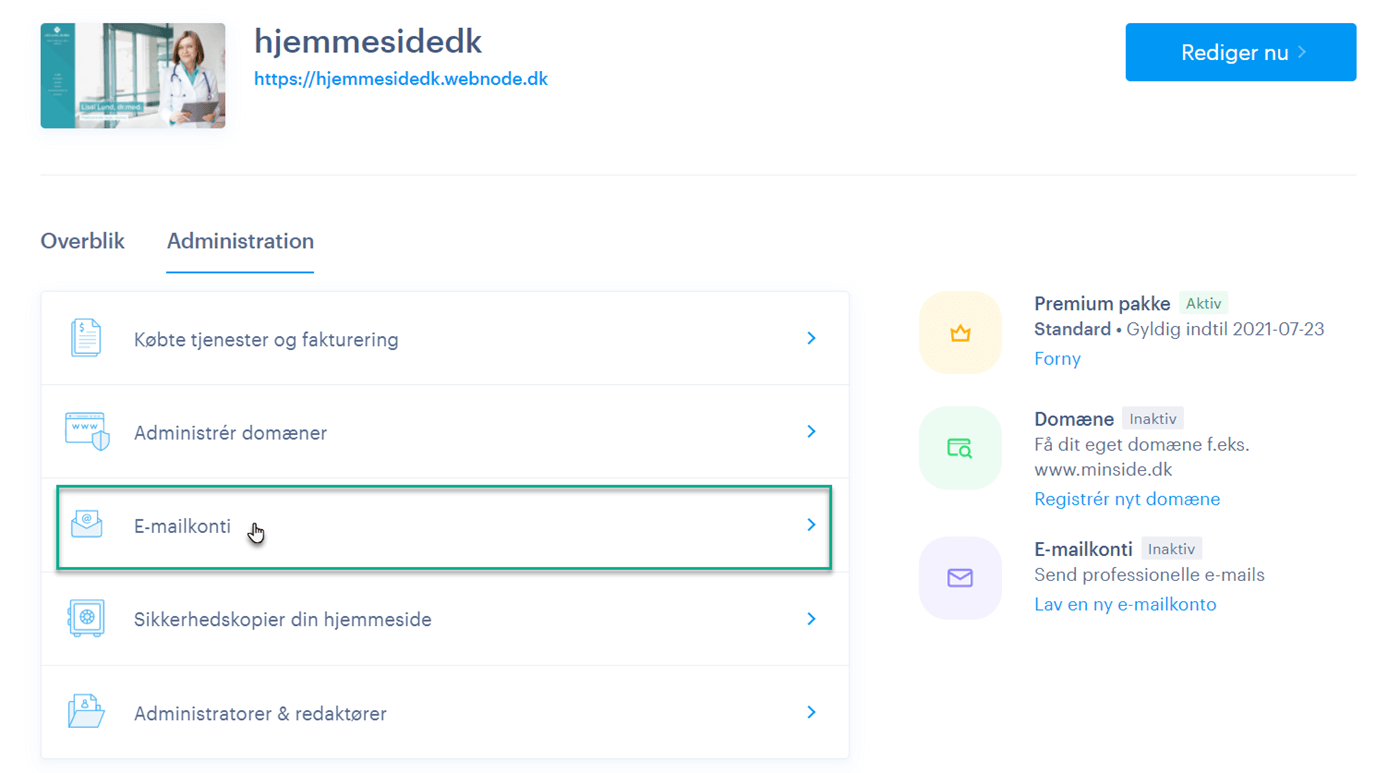1400x773 pixels.
Task: Click the green Domæne search icon
Action: (x=960, y=448)
